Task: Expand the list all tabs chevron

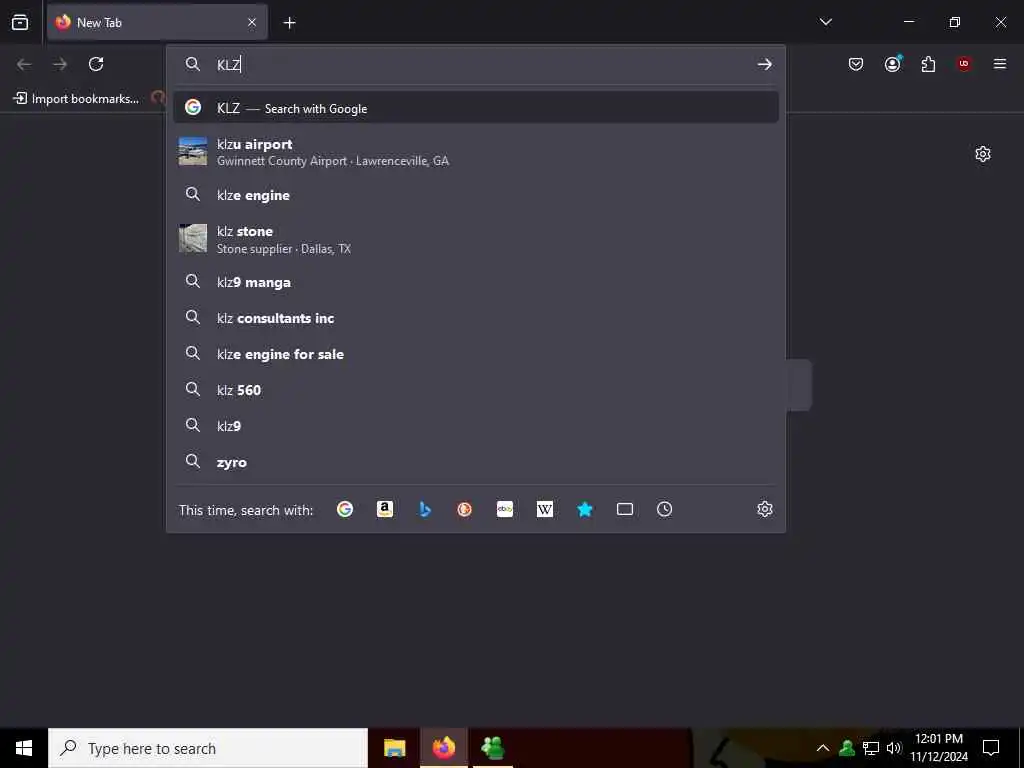Action: click(x=825, y=22)
